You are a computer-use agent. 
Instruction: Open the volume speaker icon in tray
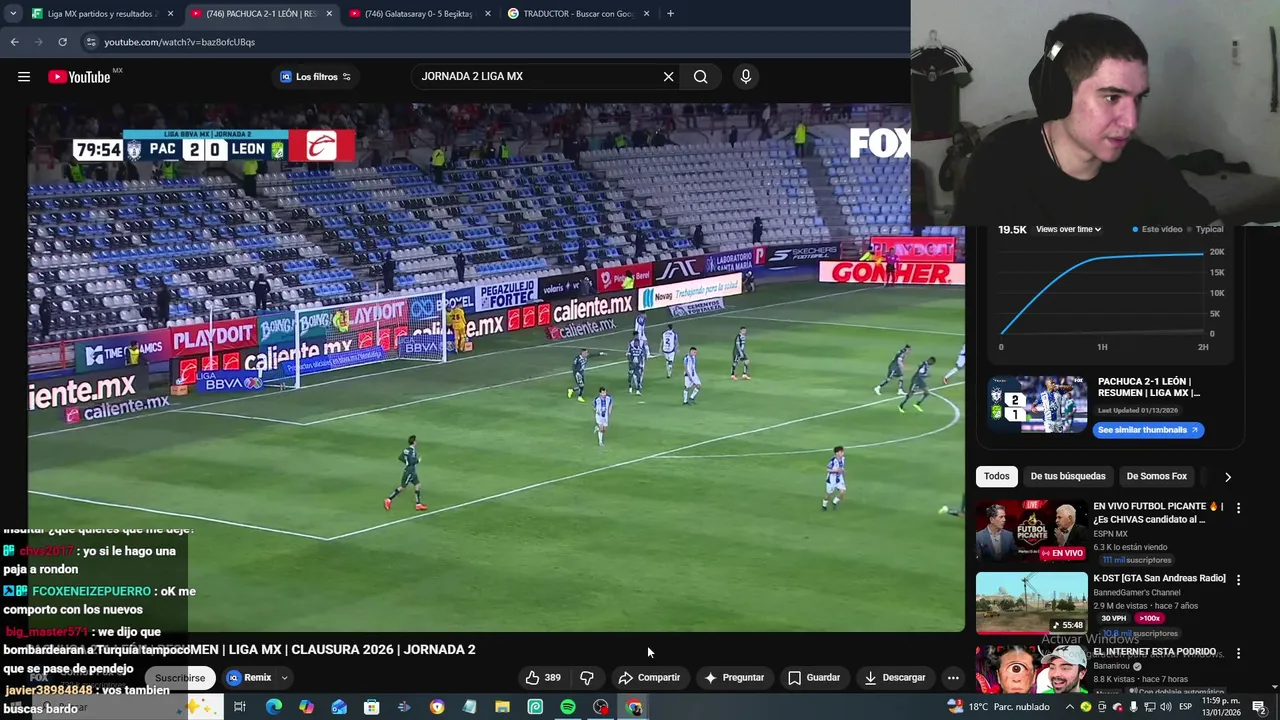coord(1165,707)
